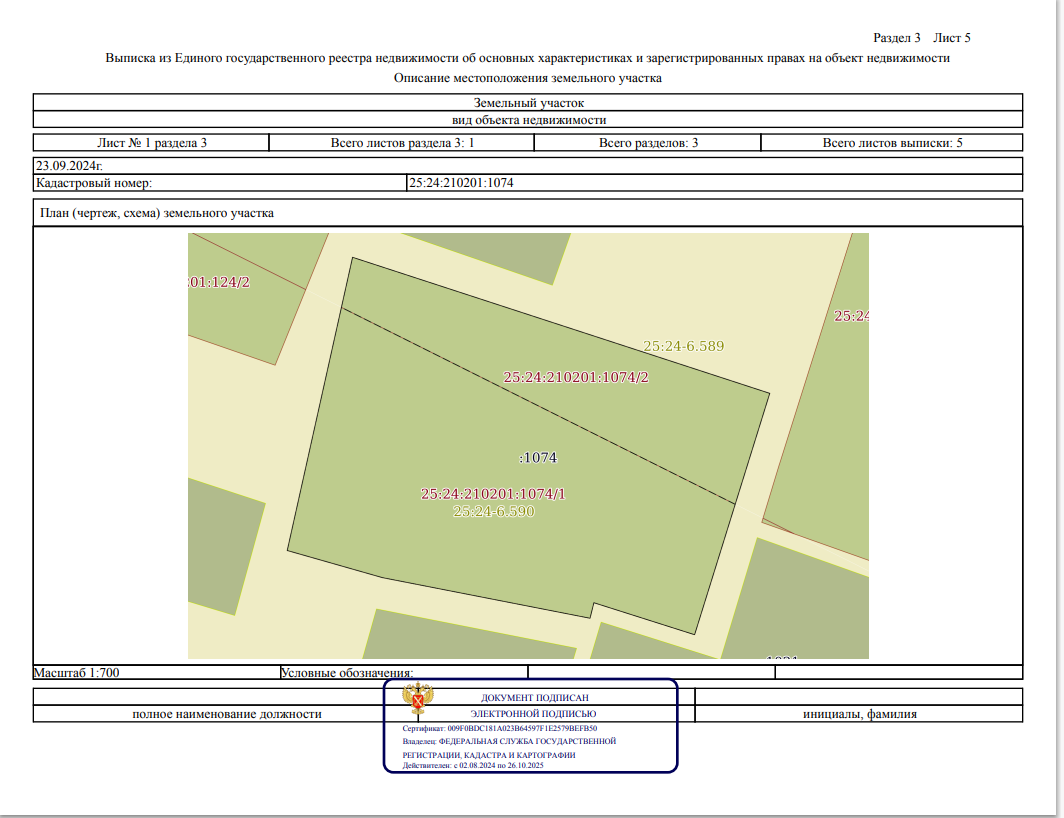Click the 'План (чертеж, схема) земельного участка' heading
The width and height of the screenshot is (1064, 818).
click(156, 213)
